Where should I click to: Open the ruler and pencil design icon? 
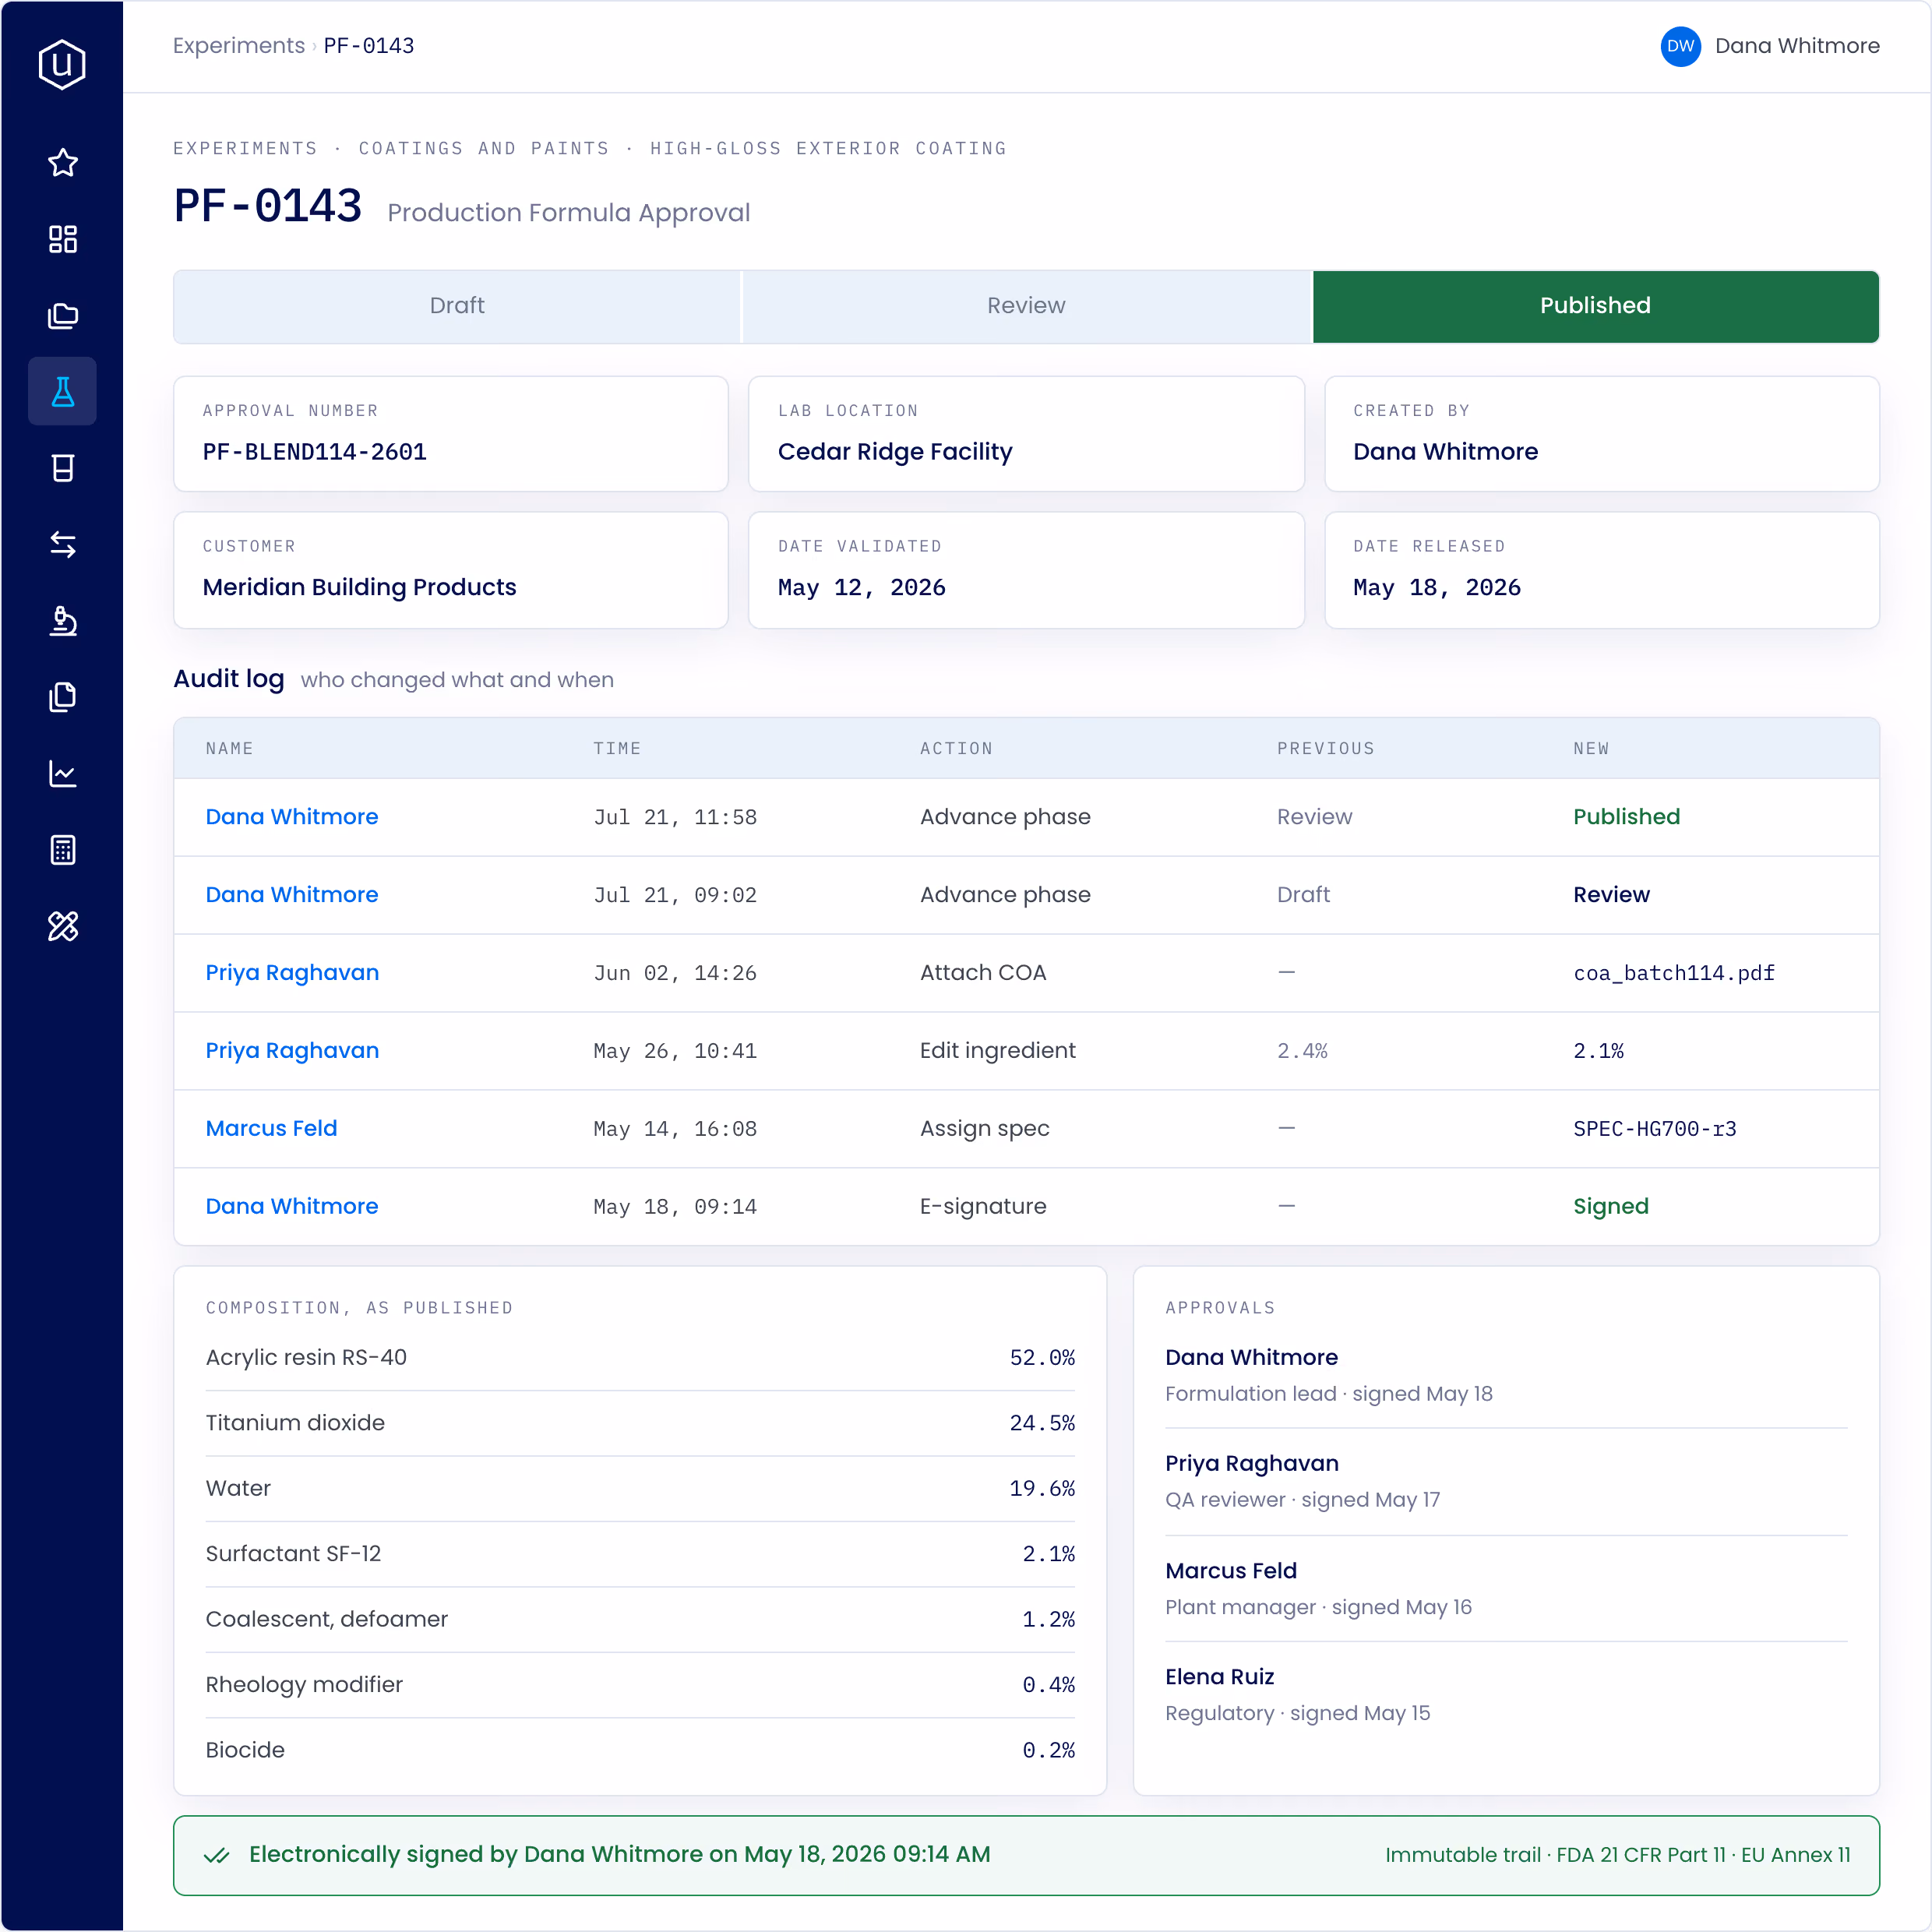(63, 926)
